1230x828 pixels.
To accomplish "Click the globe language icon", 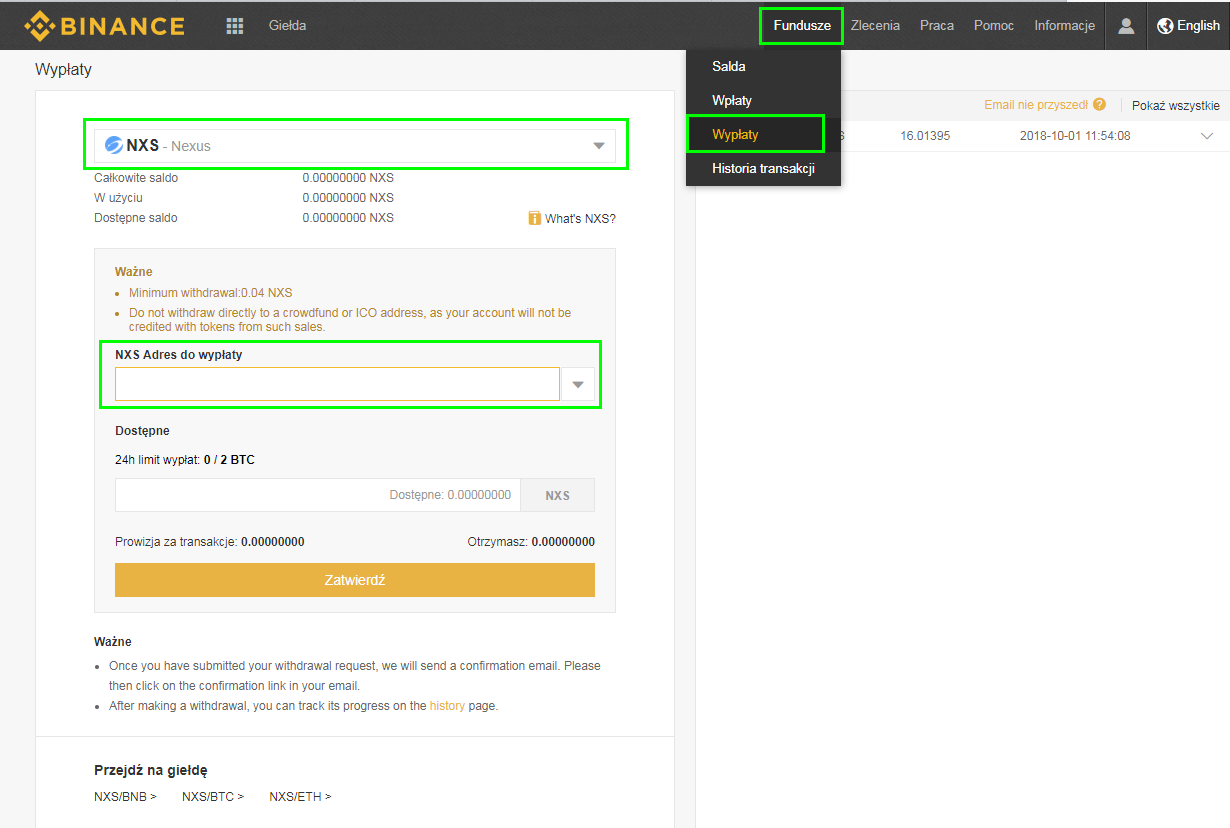I will click(1165, 26).
